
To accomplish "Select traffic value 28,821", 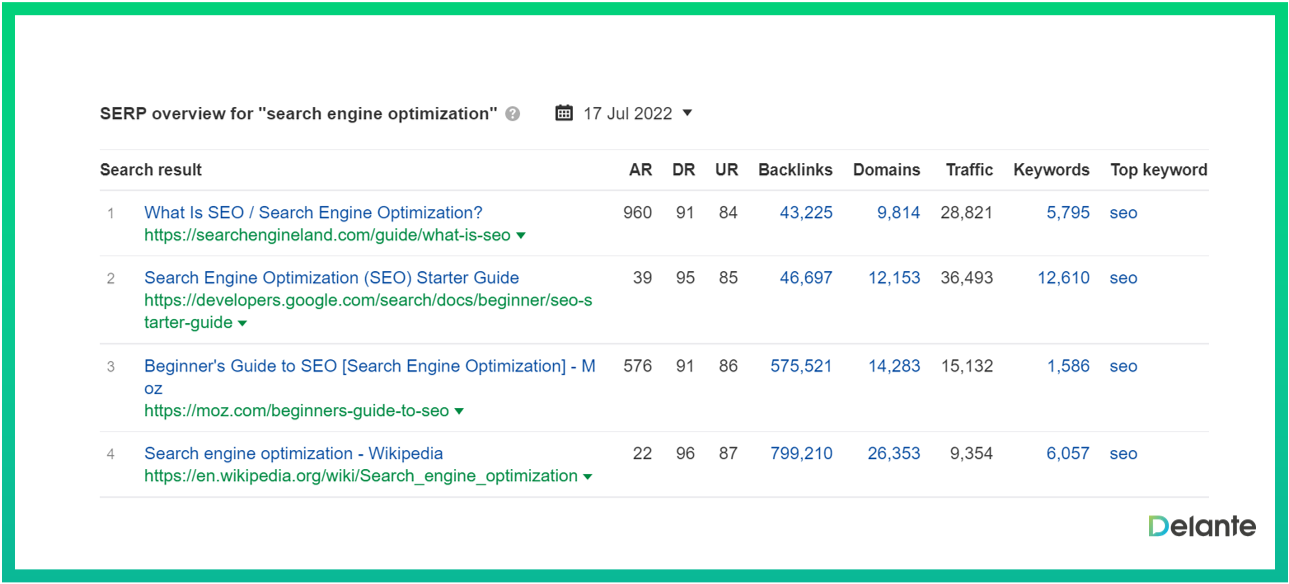I will (x=967, y=213).
